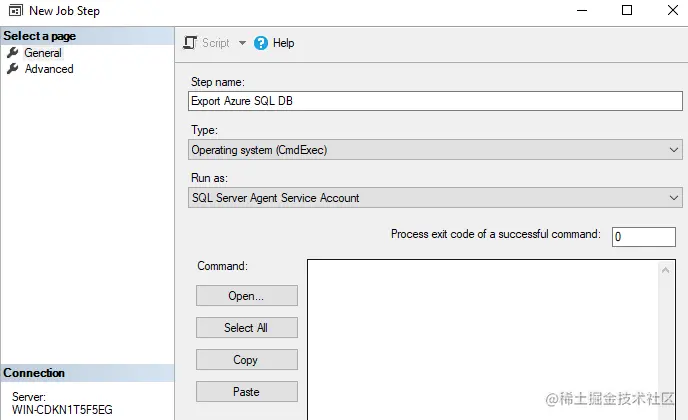Viewport: 688px width, 420px height.
Task: Click the process exit code input field
Action: (x=644, y=237)
